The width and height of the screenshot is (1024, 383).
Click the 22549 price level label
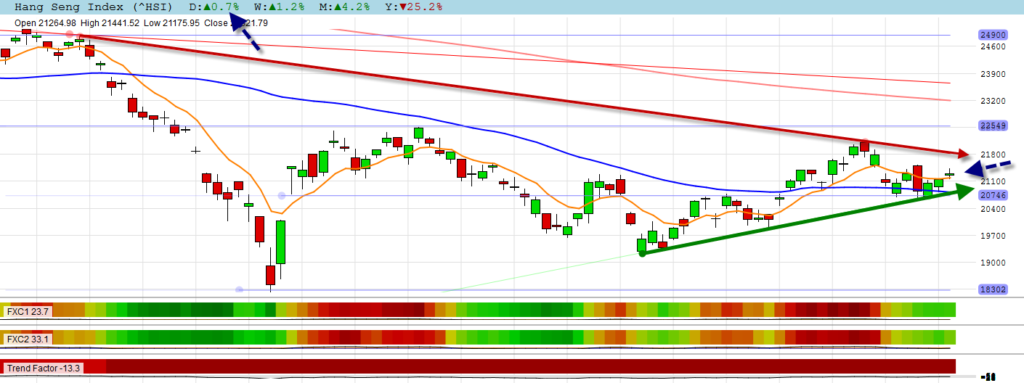pos(991,125)
